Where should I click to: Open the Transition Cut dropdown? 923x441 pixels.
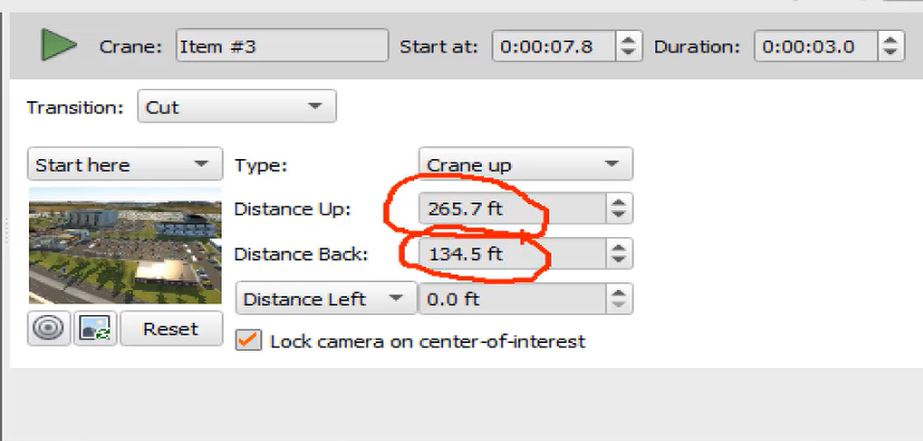coord(237,107)
